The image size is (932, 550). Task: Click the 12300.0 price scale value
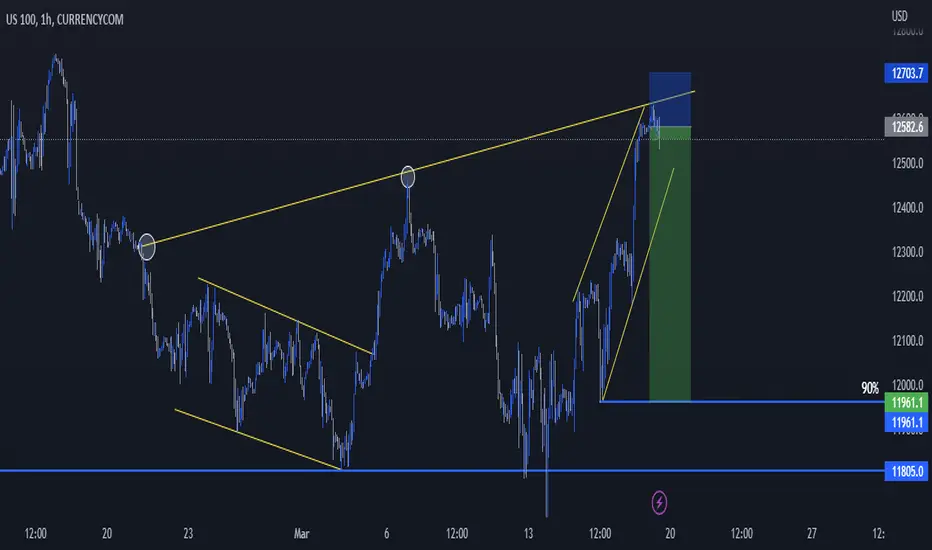tap(907, 252)
